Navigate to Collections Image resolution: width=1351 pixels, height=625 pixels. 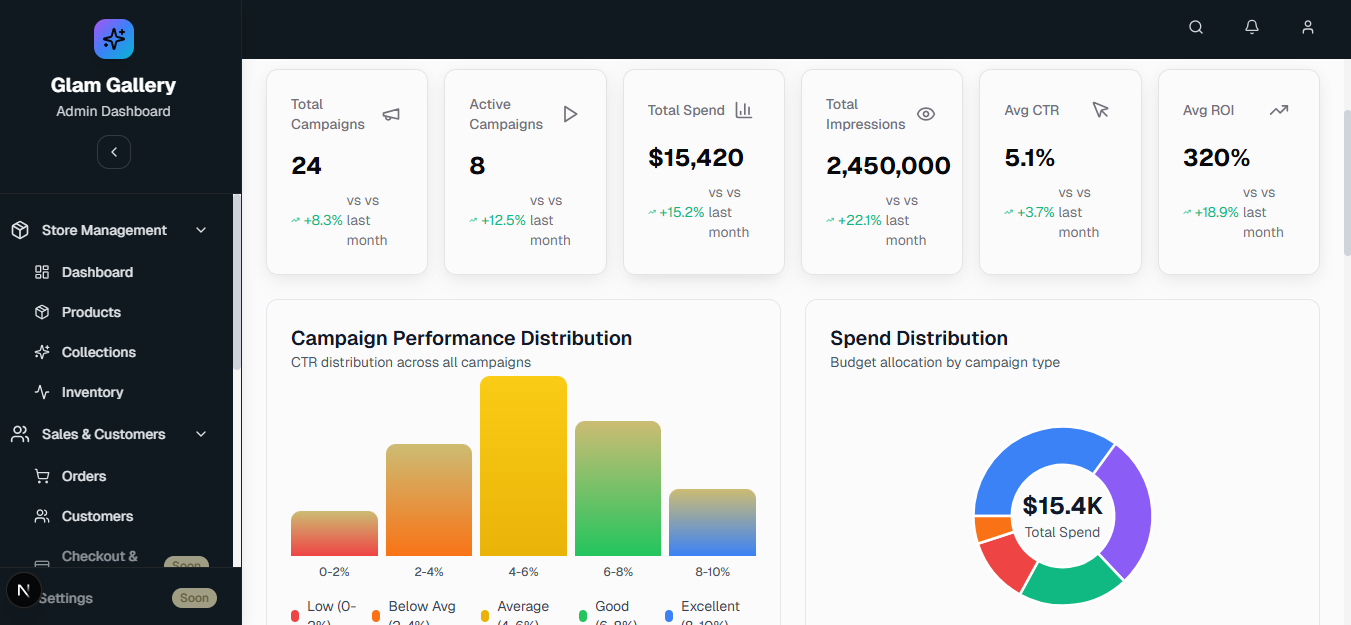98,352
